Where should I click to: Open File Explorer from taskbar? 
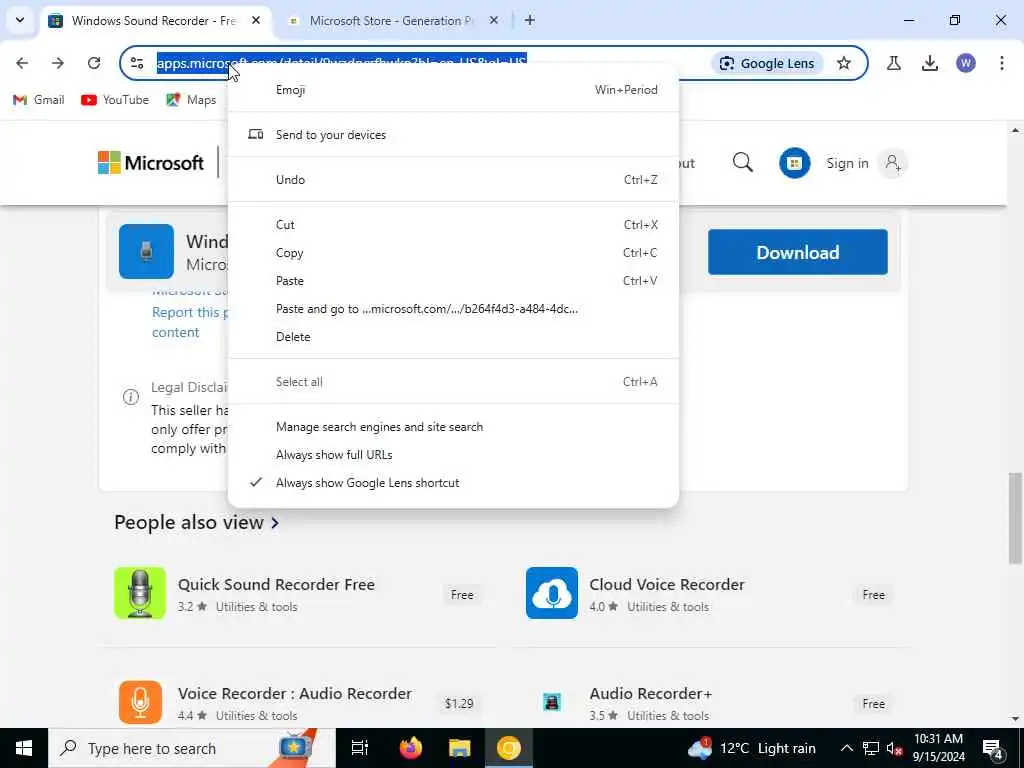[x=460, y=748]
